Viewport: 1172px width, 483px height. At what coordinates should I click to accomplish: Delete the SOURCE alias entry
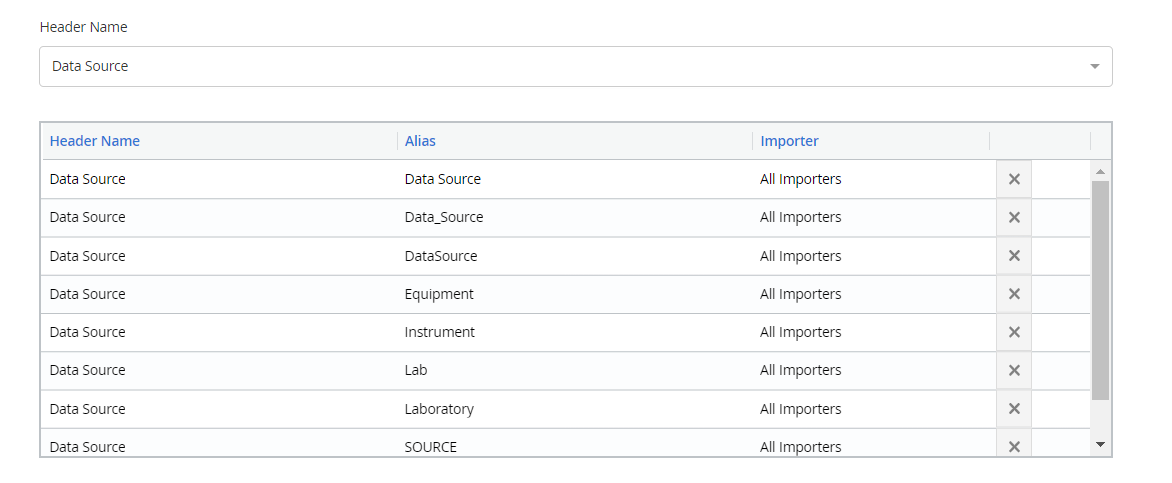[x=1014, y=446]
